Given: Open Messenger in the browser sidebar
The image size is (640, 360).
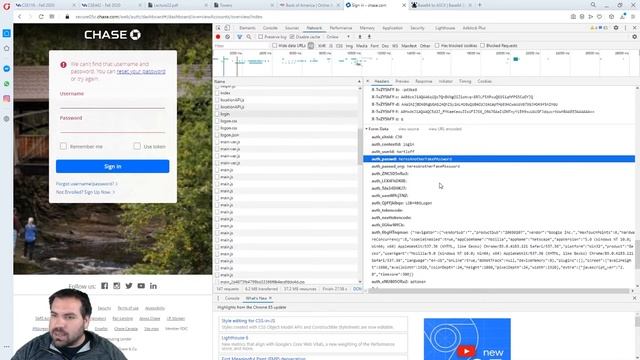Looking at the screenshot, I should (x=7, y=69).
